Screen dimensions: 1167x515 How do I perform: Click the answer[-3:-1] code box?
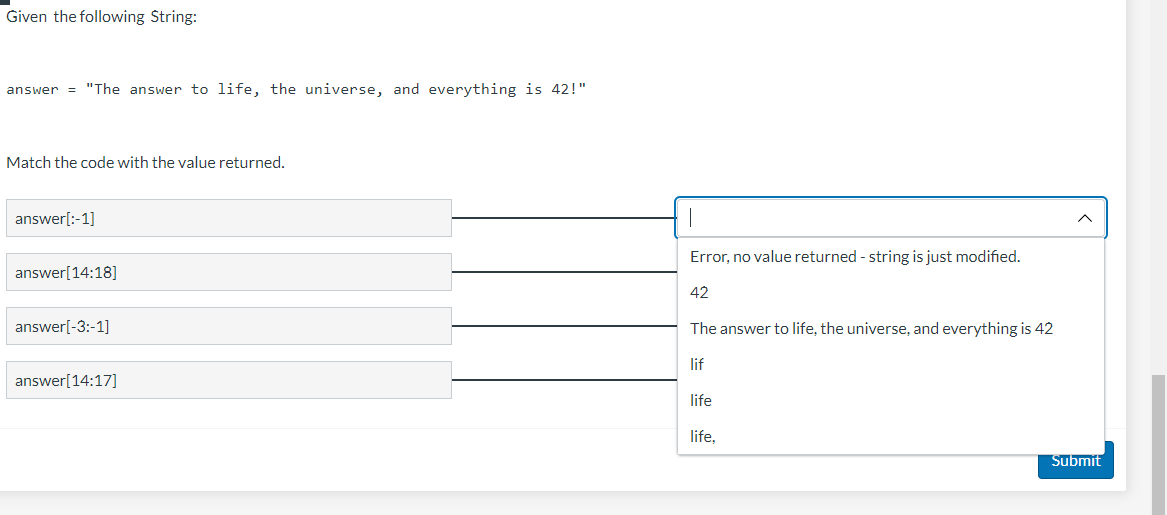pyautogui.click(x=228, y=326)
